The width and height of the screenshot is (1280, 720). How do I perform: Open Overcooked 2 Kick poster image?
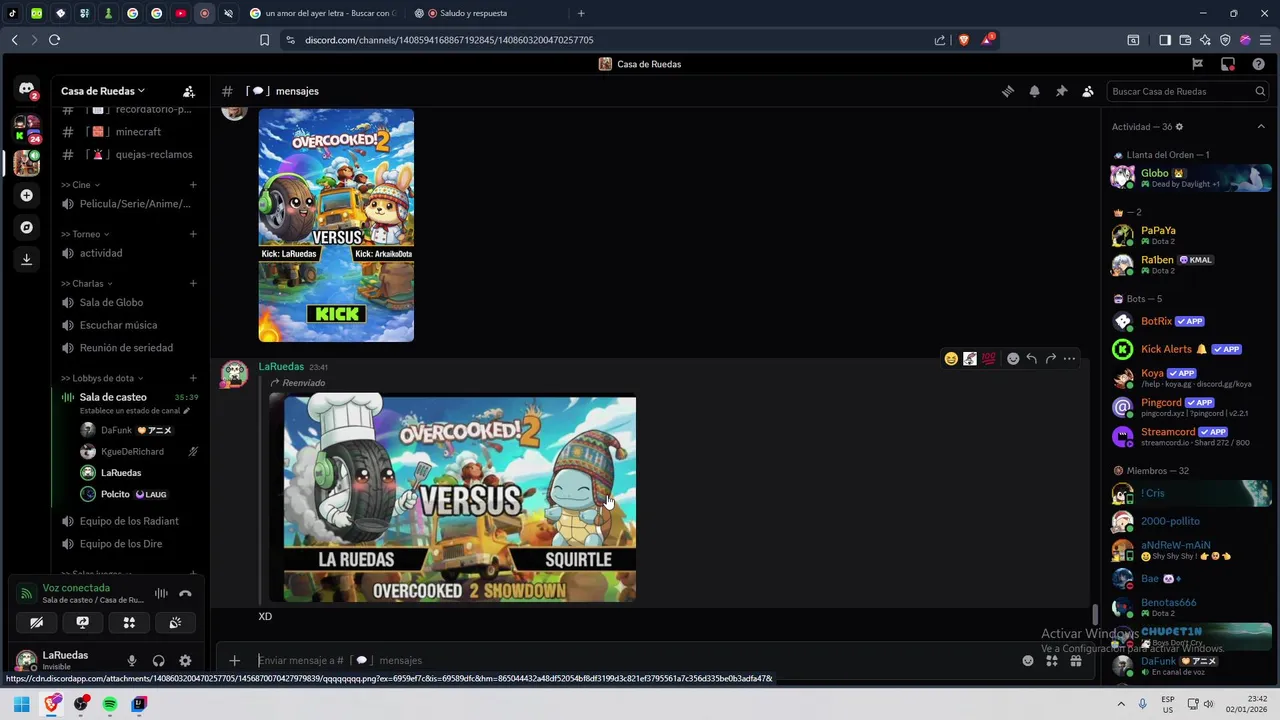pyautogui.click(x=336, y=226)
